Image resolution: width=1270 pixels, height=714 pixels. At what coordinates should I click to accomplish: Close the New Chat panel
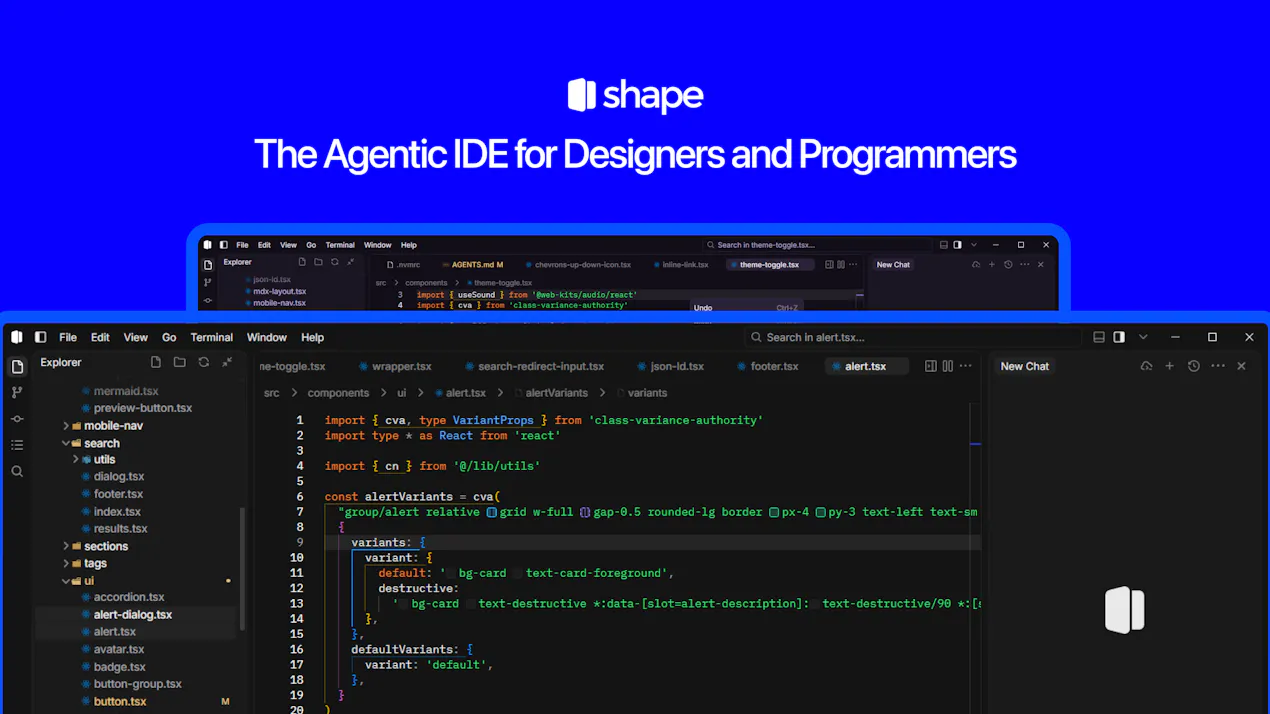pyautogui.click(x=1242, y=367)
